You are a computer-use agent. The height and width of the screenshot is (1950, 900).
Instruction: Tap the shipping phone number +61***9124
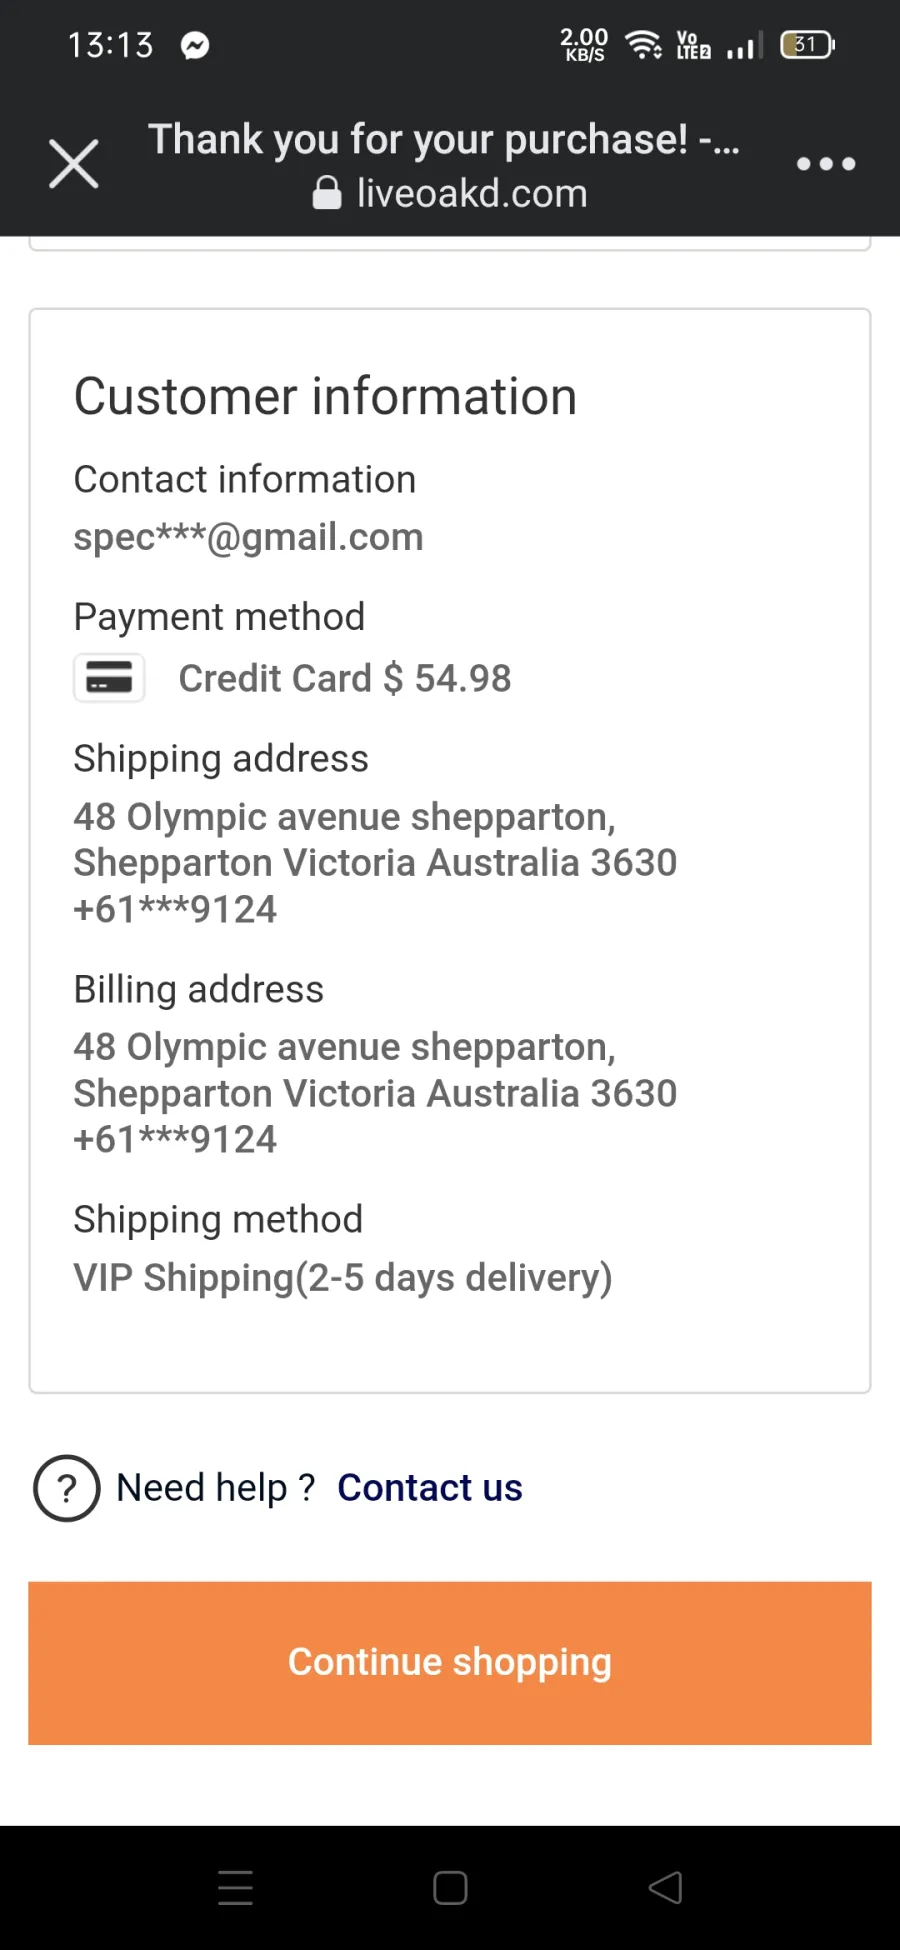(175, 909)
